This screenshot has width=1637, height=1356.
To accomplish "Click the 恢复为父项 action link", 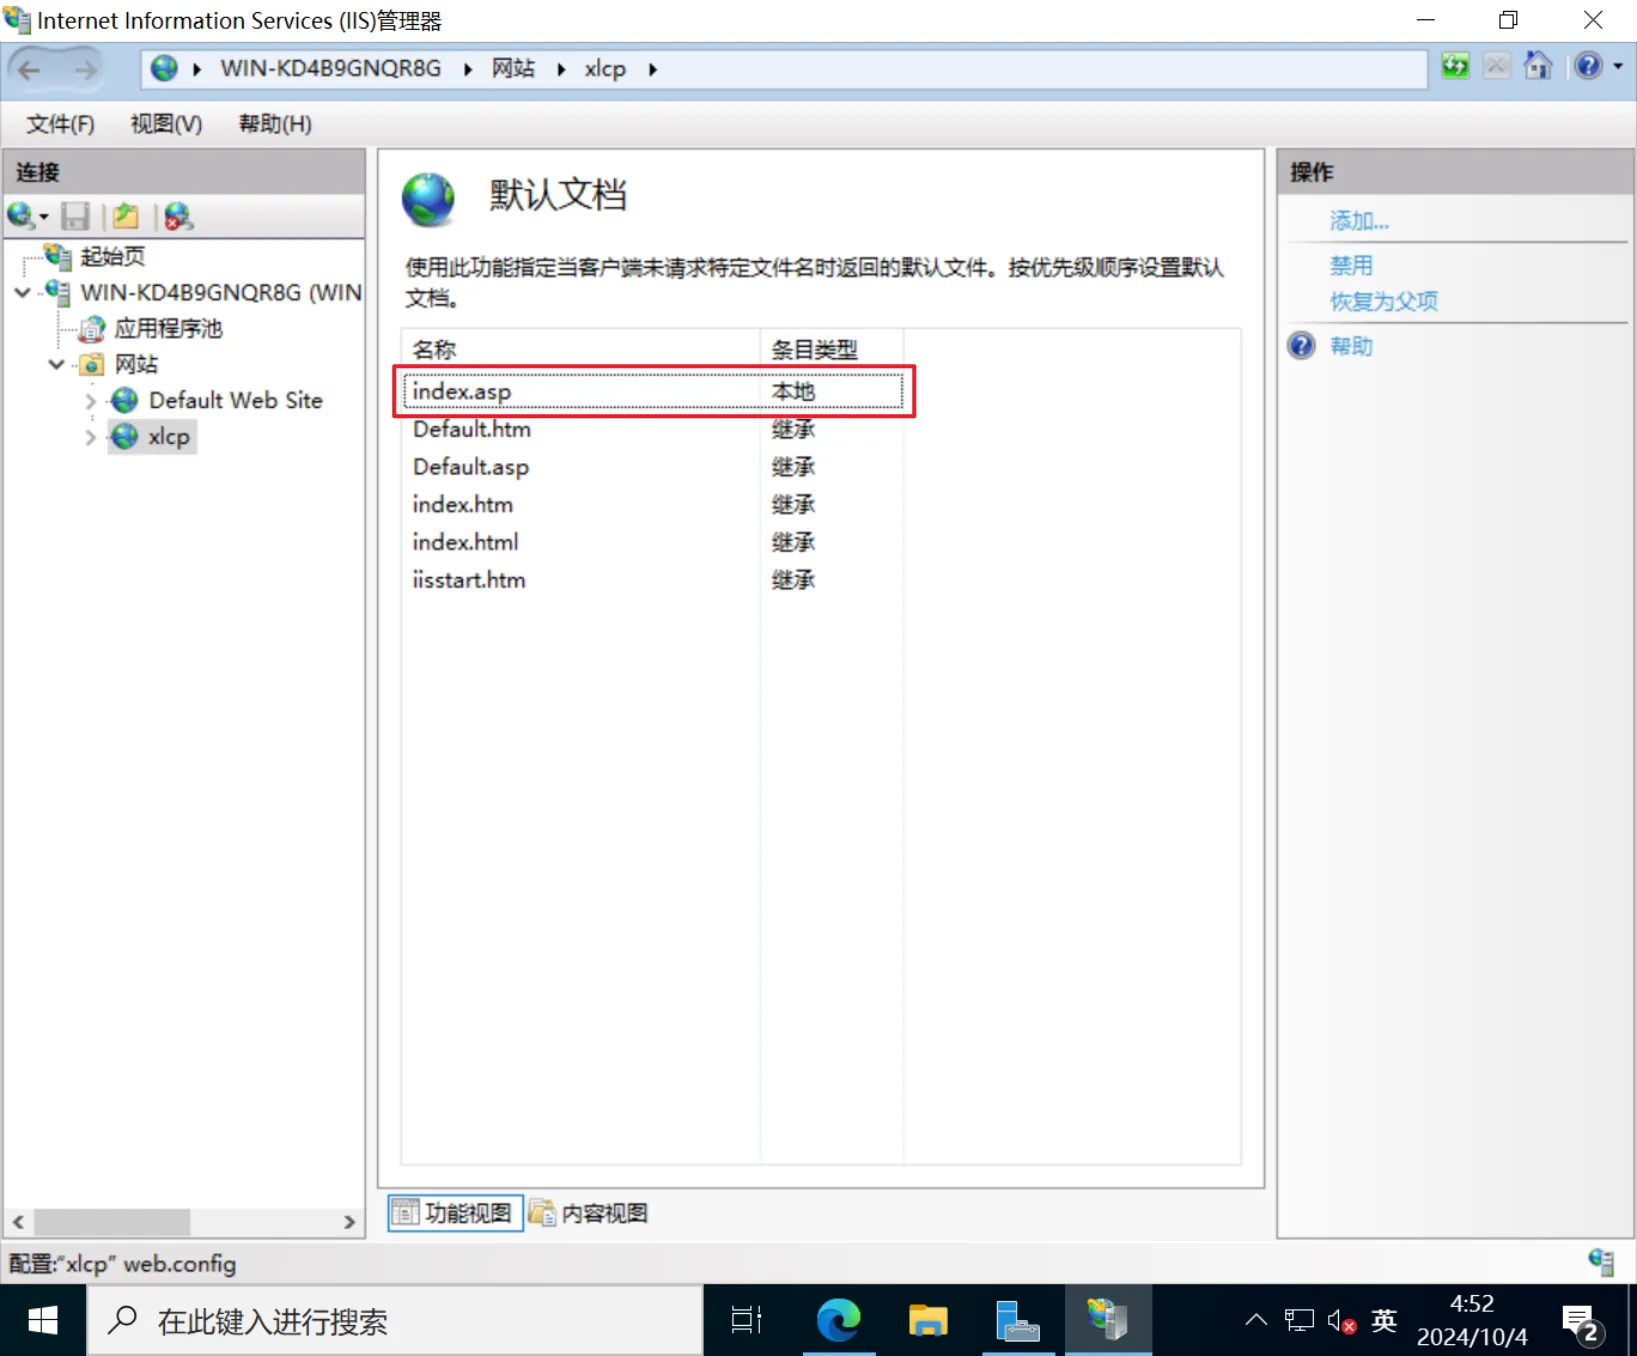I will tap(1384, 302).
